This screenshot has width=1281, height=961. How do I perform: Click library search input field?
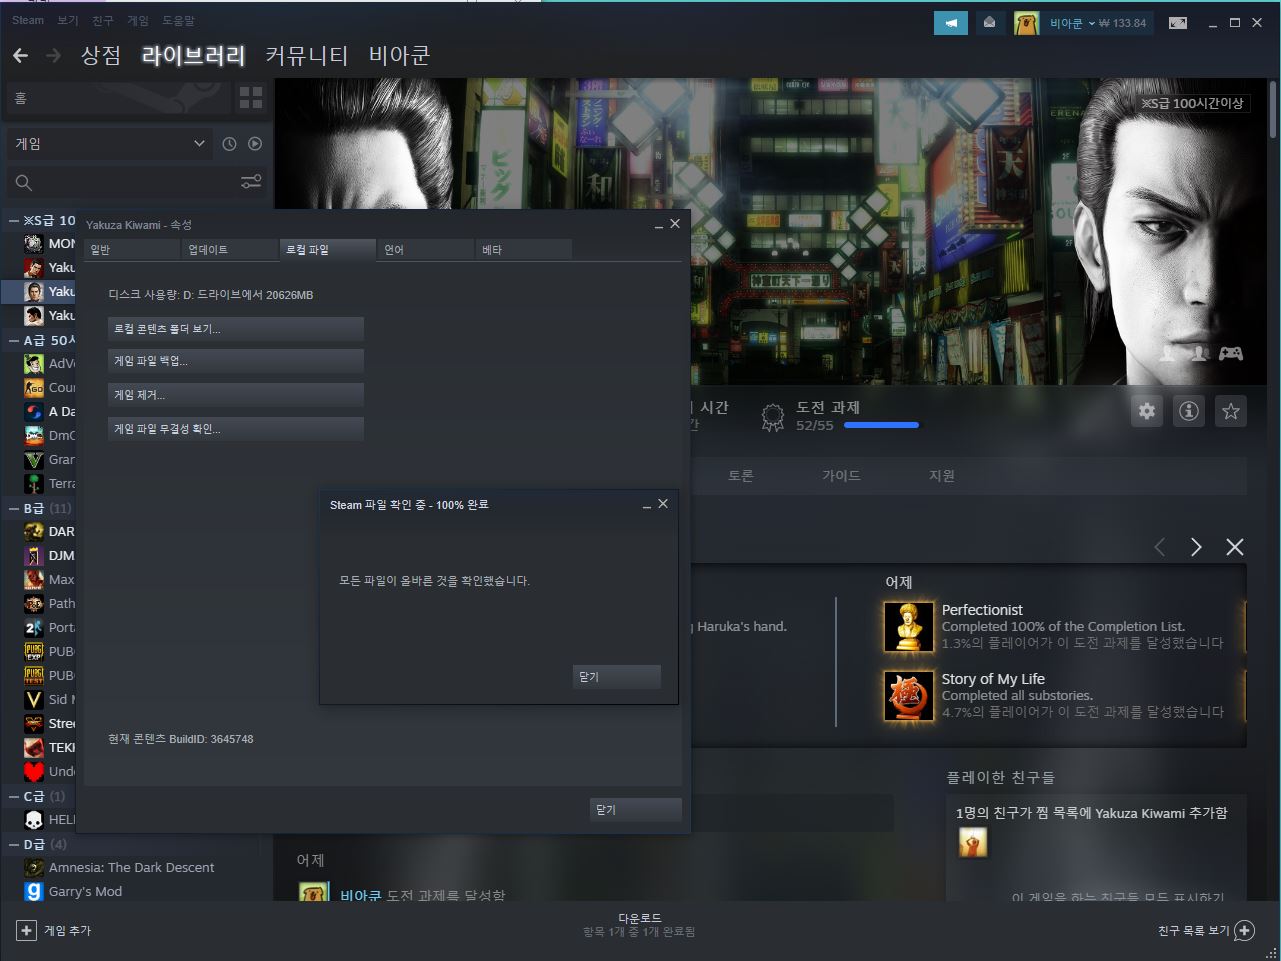click(x=136, y=182)
